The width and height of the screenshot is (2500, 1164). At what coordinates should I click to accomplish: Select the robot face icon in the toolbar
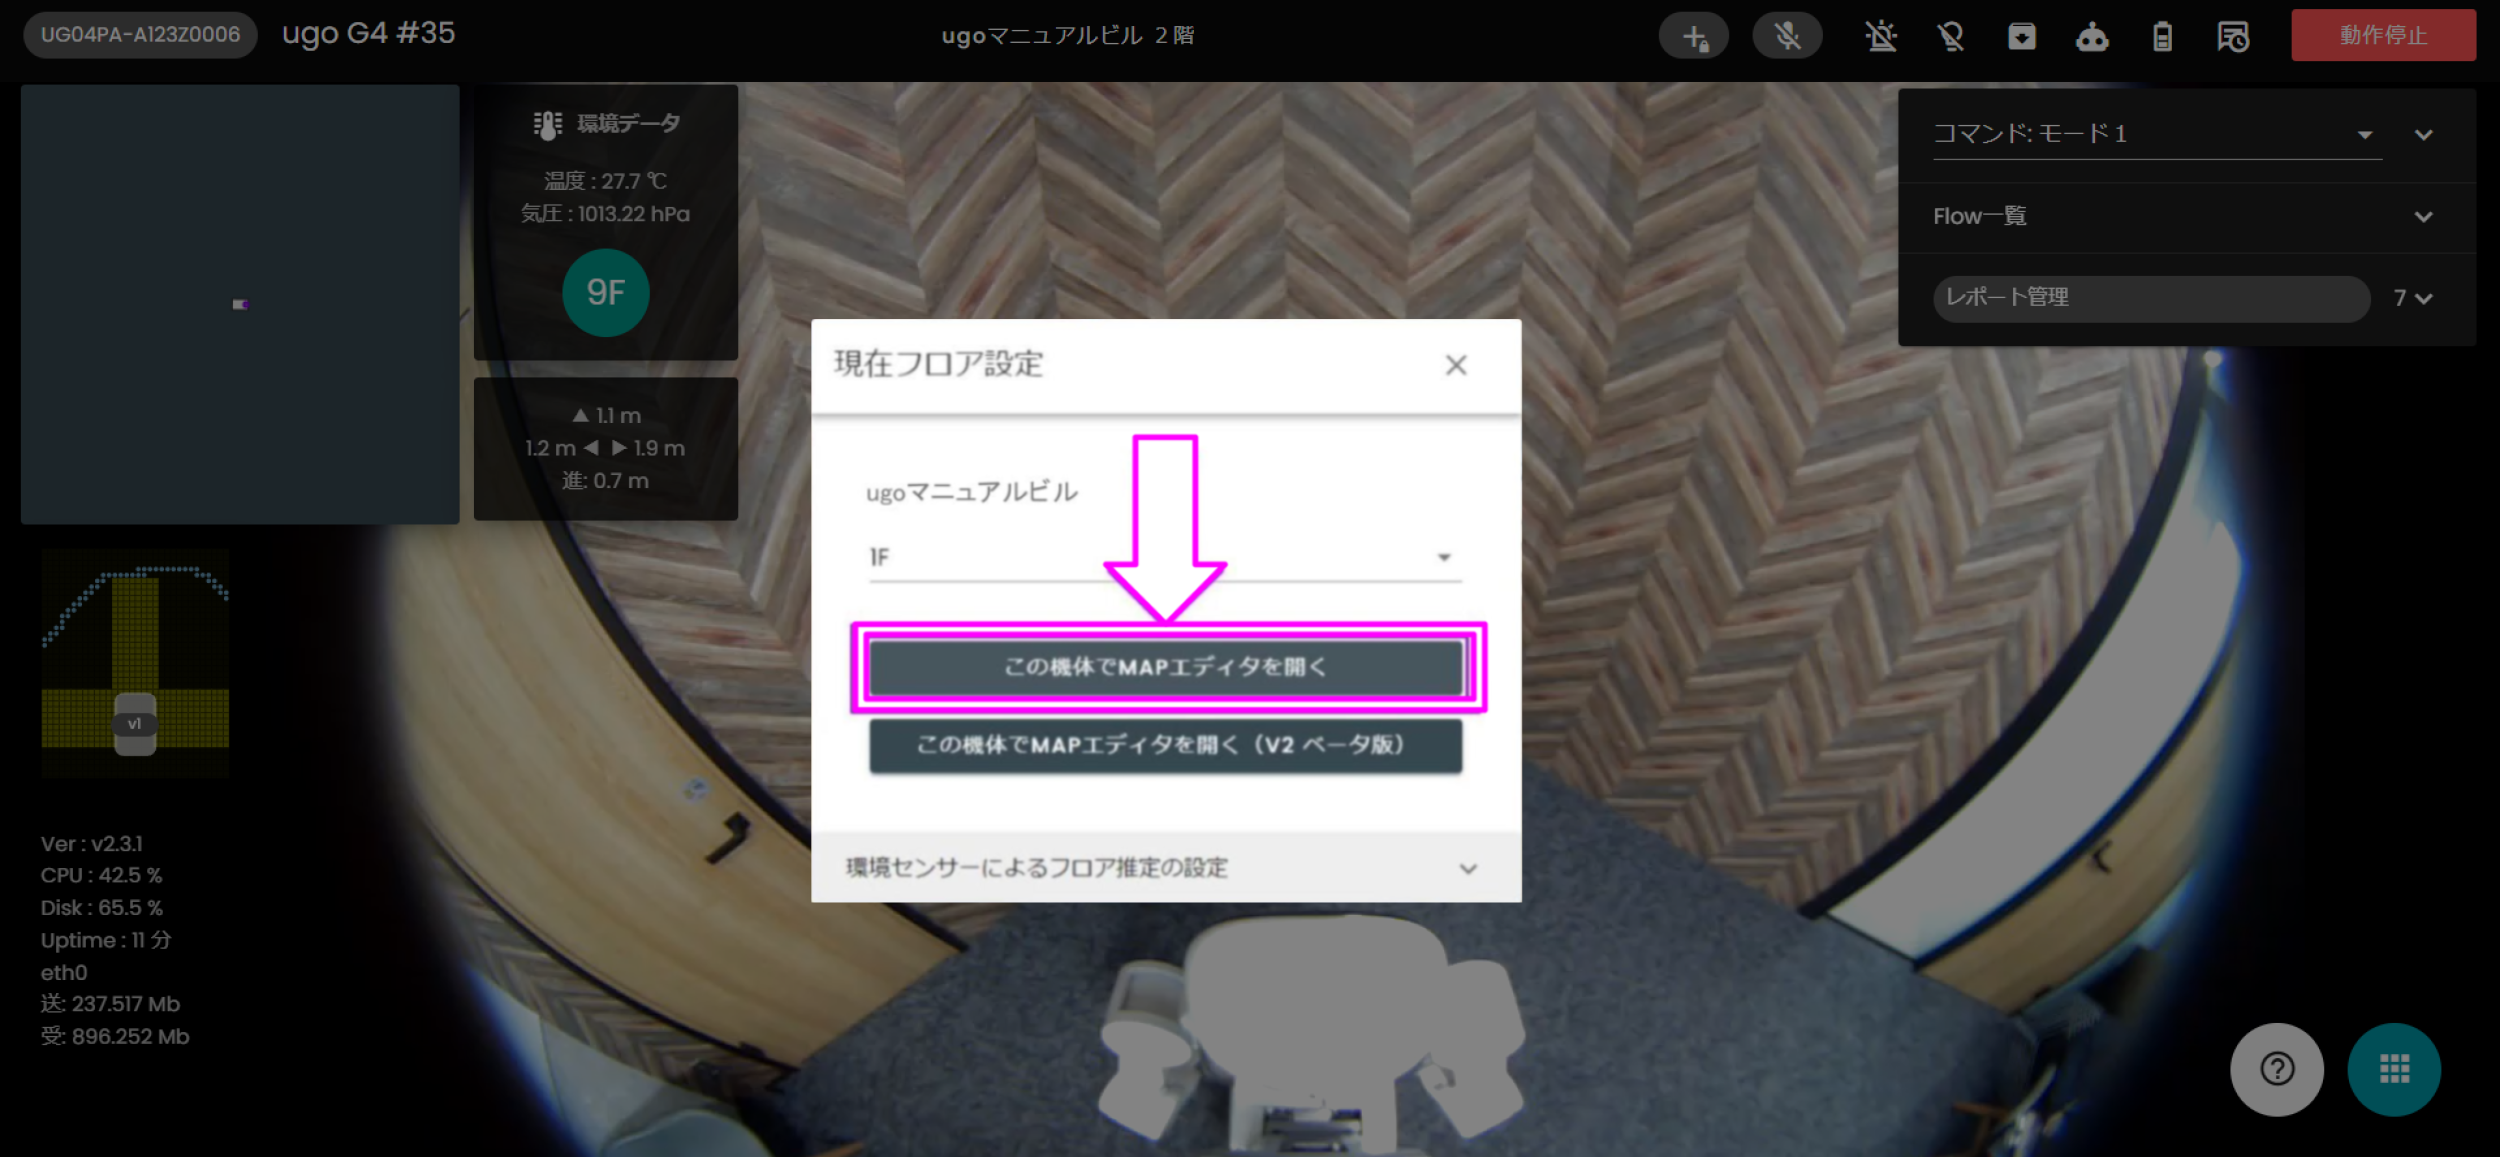pyautogui.click(x=2092, y=34)
